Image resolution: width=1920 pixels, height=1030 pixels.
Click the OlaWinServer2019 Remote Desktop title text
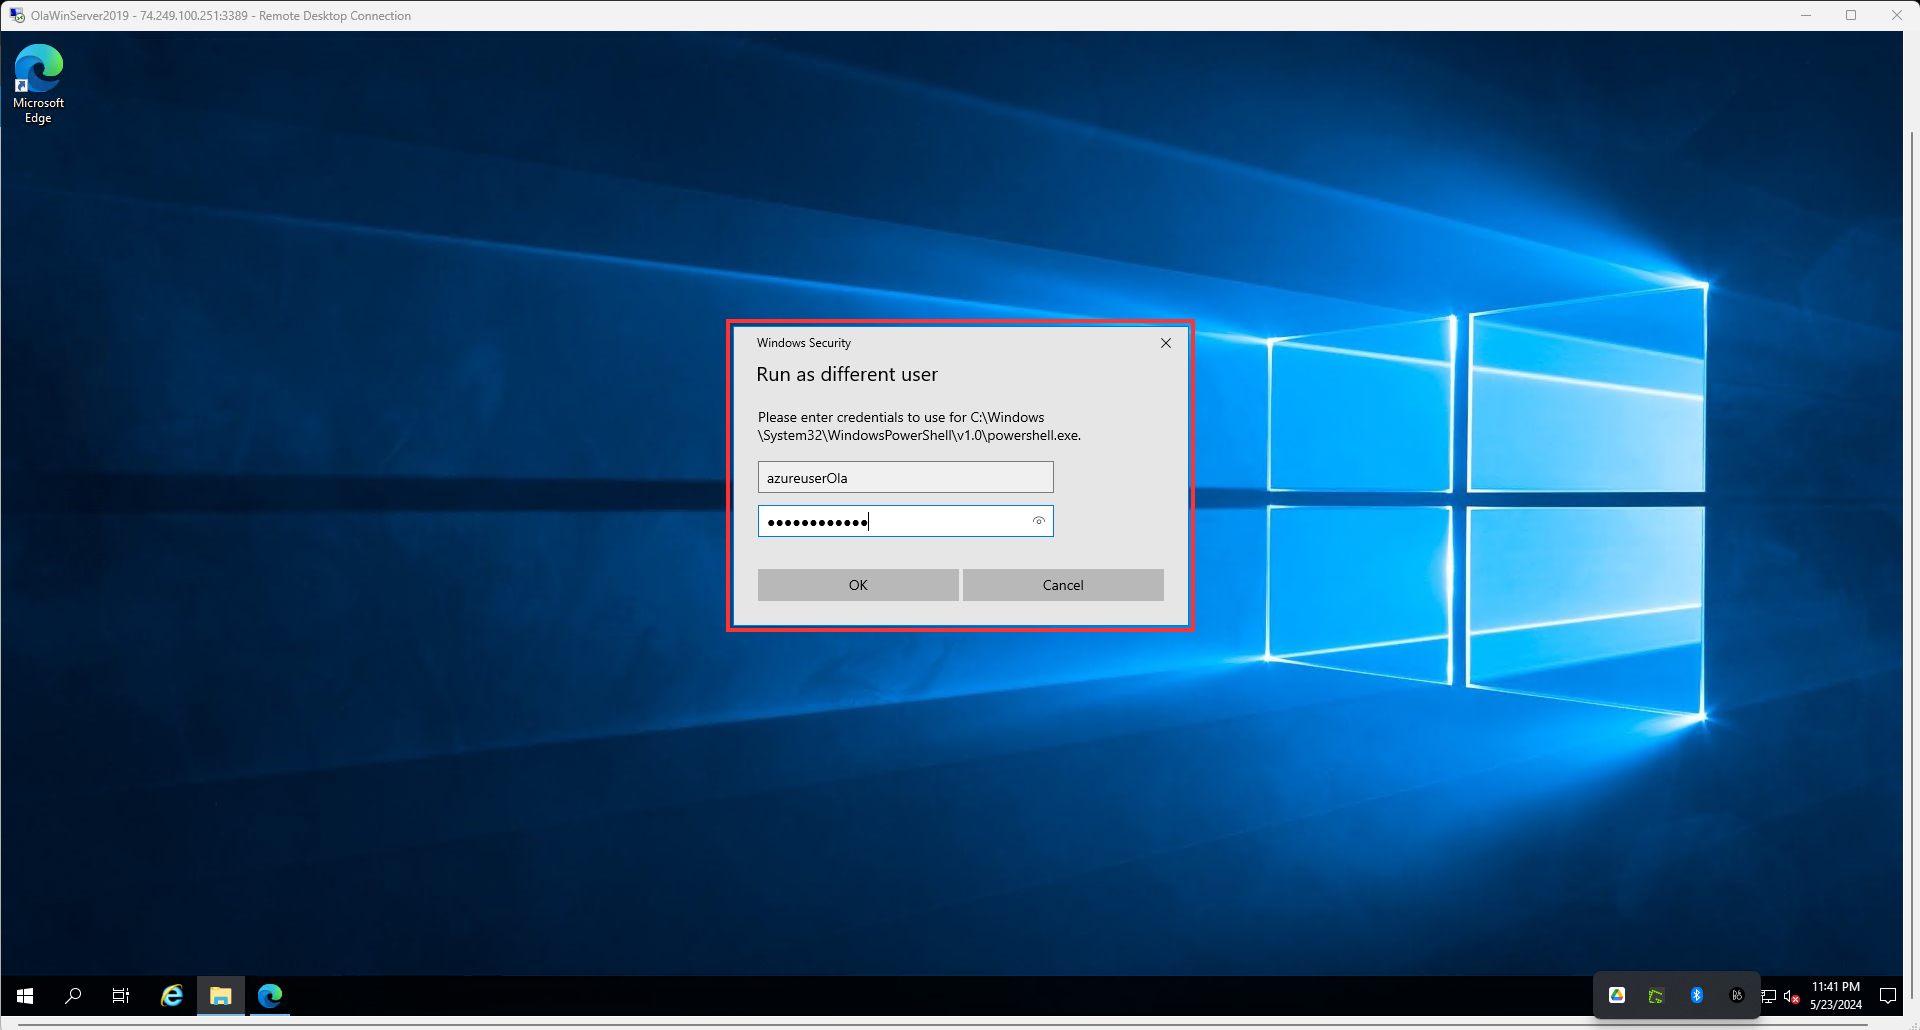coord(221,16)
